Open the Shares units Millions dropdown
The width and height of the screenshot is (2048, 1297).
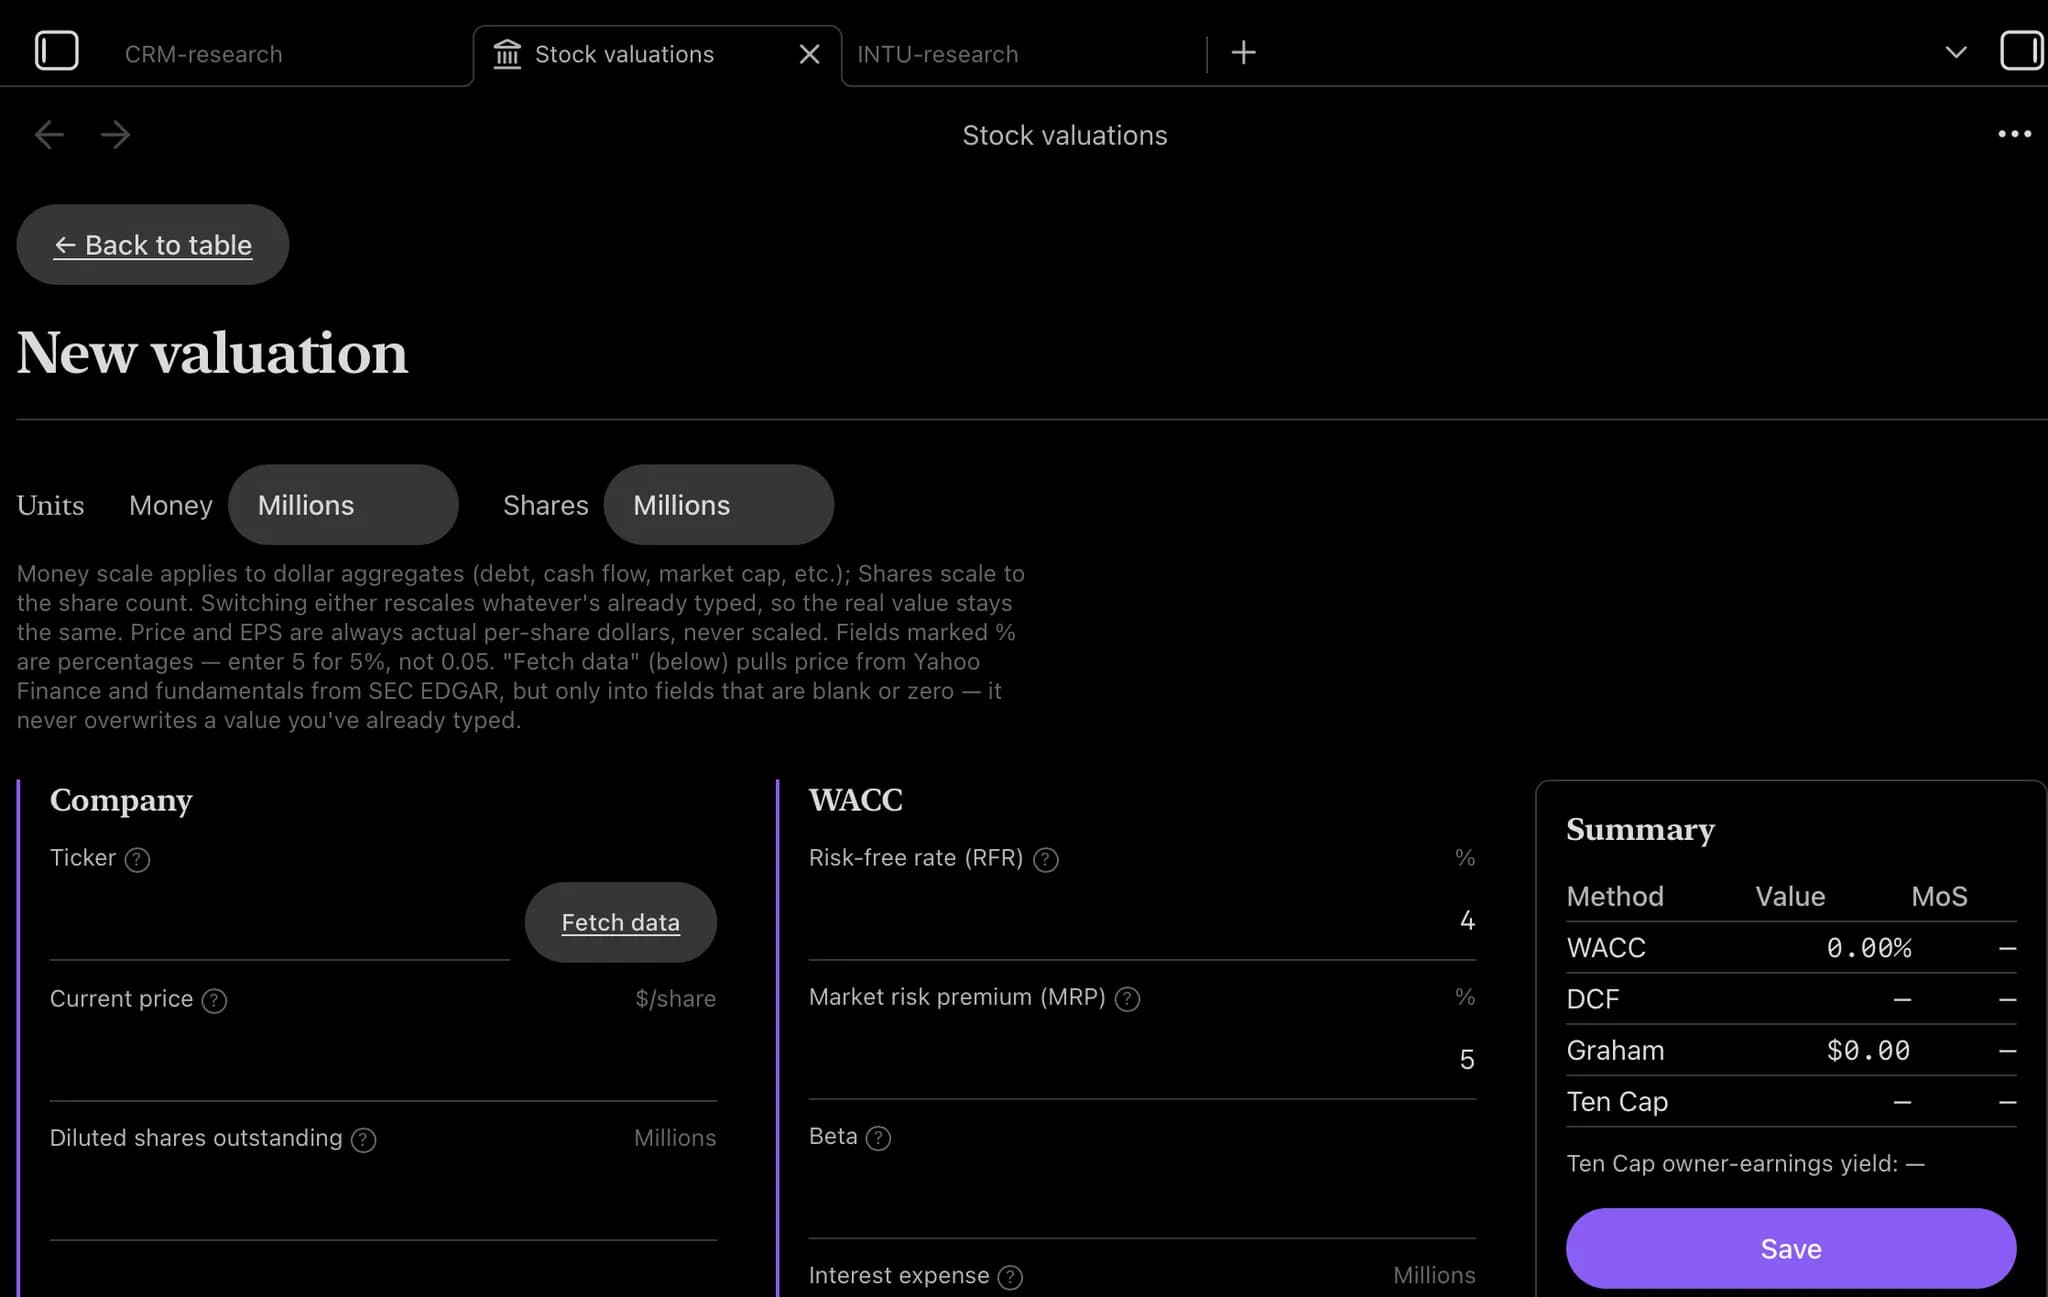coord(718,505)
